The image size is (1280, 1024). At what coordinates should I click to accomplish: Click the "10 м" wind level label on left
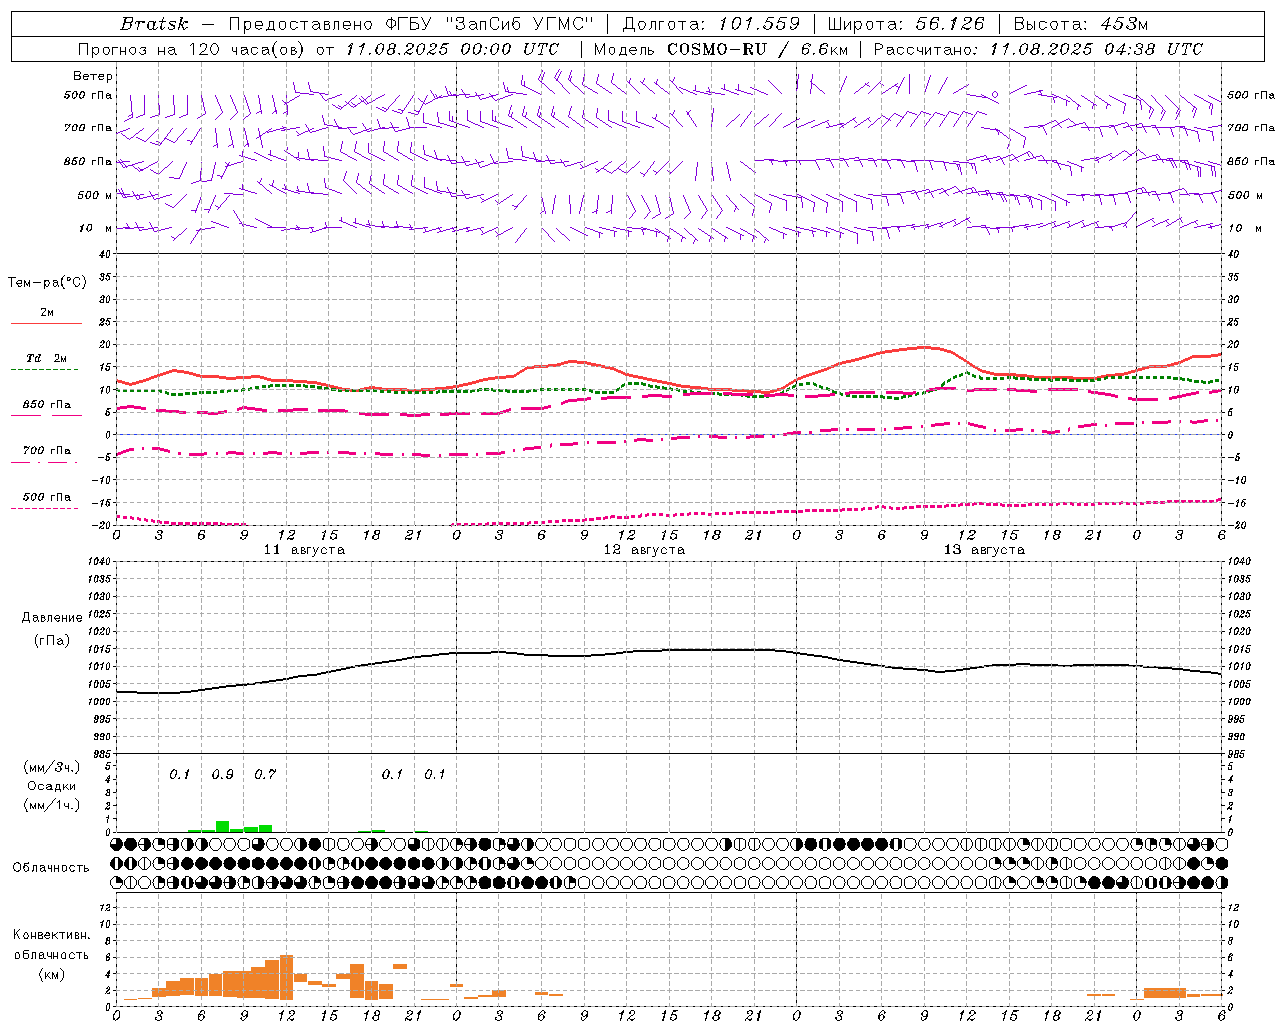click(x=95, y=228)
